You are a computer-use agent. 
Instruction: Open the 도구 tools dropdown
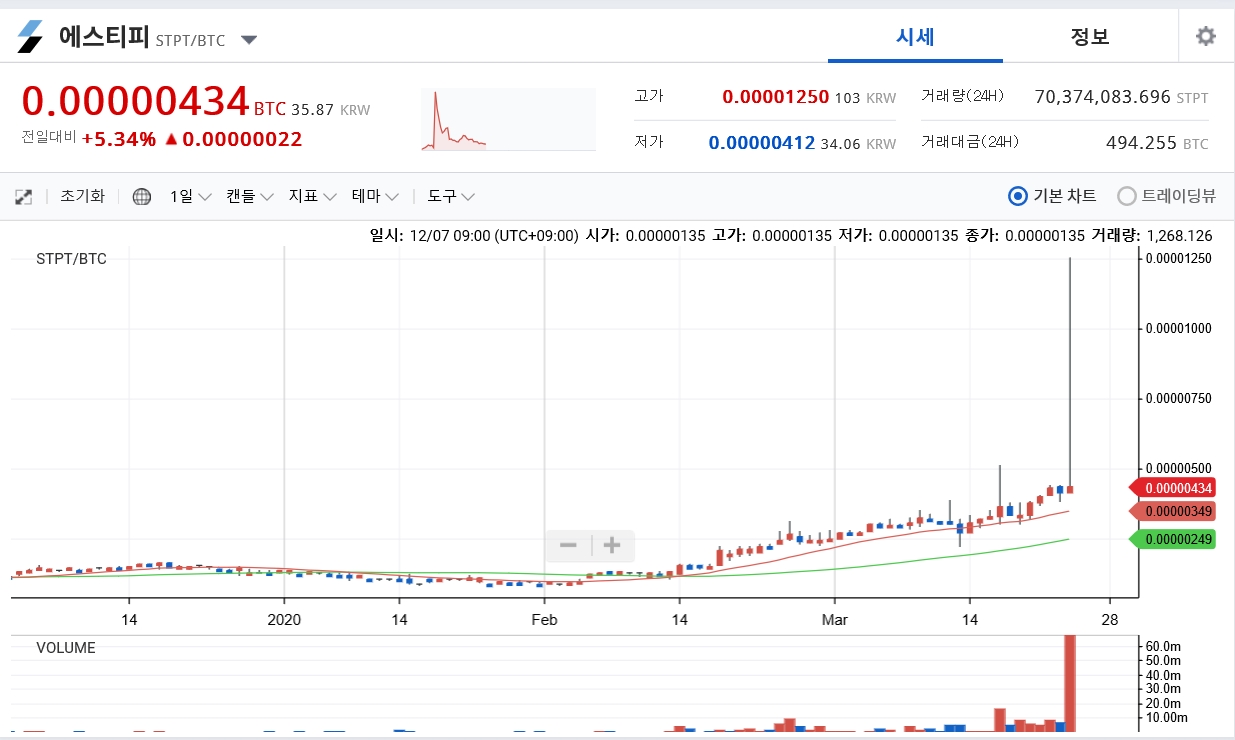pos(450,196)
